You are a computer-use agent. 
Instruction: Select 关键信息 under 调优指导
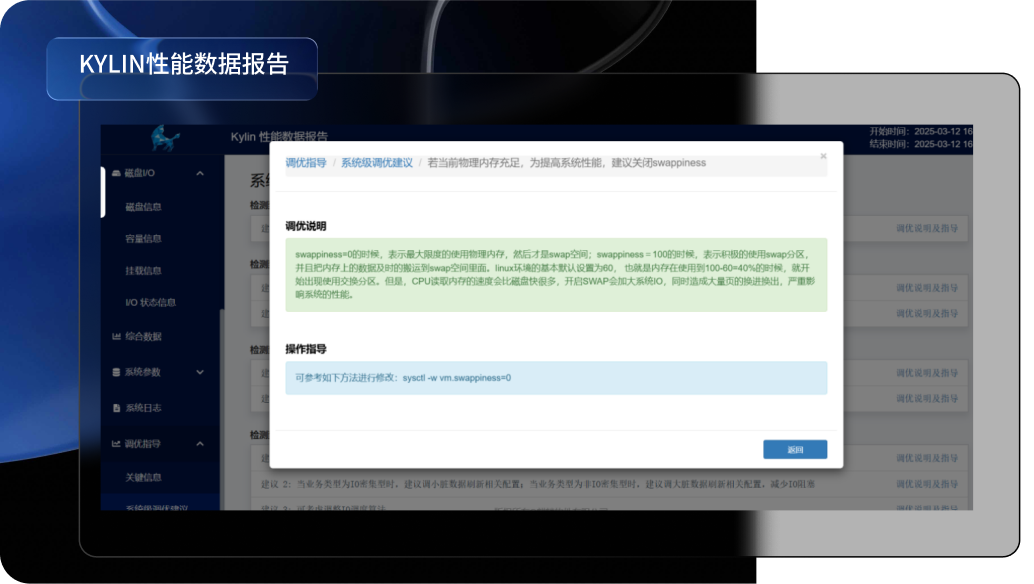tap(143, 477)
